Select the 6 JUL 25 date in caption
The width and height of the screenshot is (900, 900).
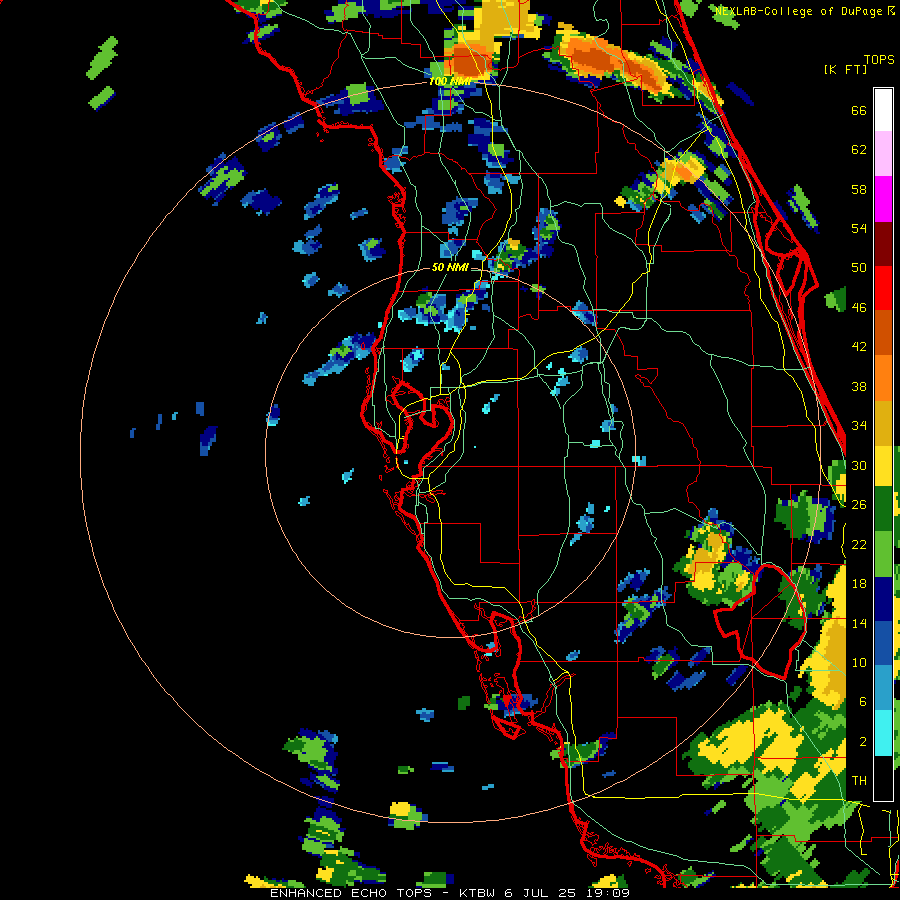click(542, 893)
